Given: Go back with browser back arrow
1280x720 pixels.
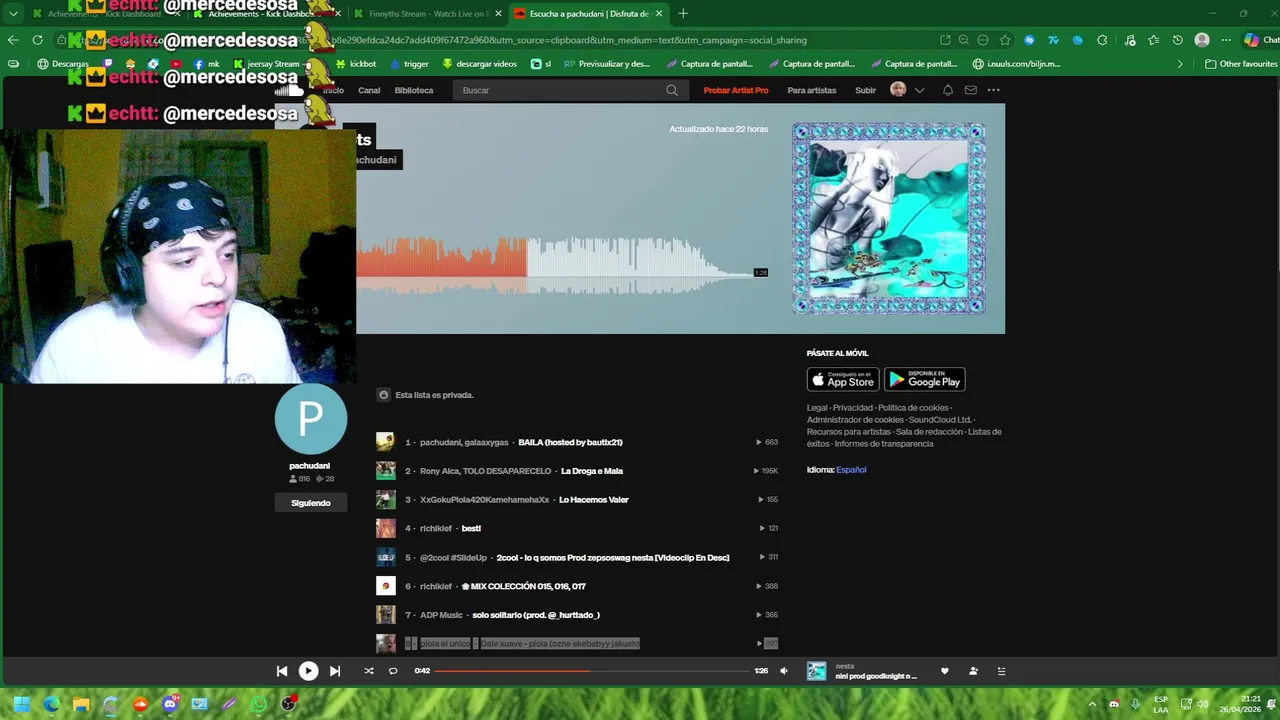Looking at the screenshot, I should pos(13,40).
